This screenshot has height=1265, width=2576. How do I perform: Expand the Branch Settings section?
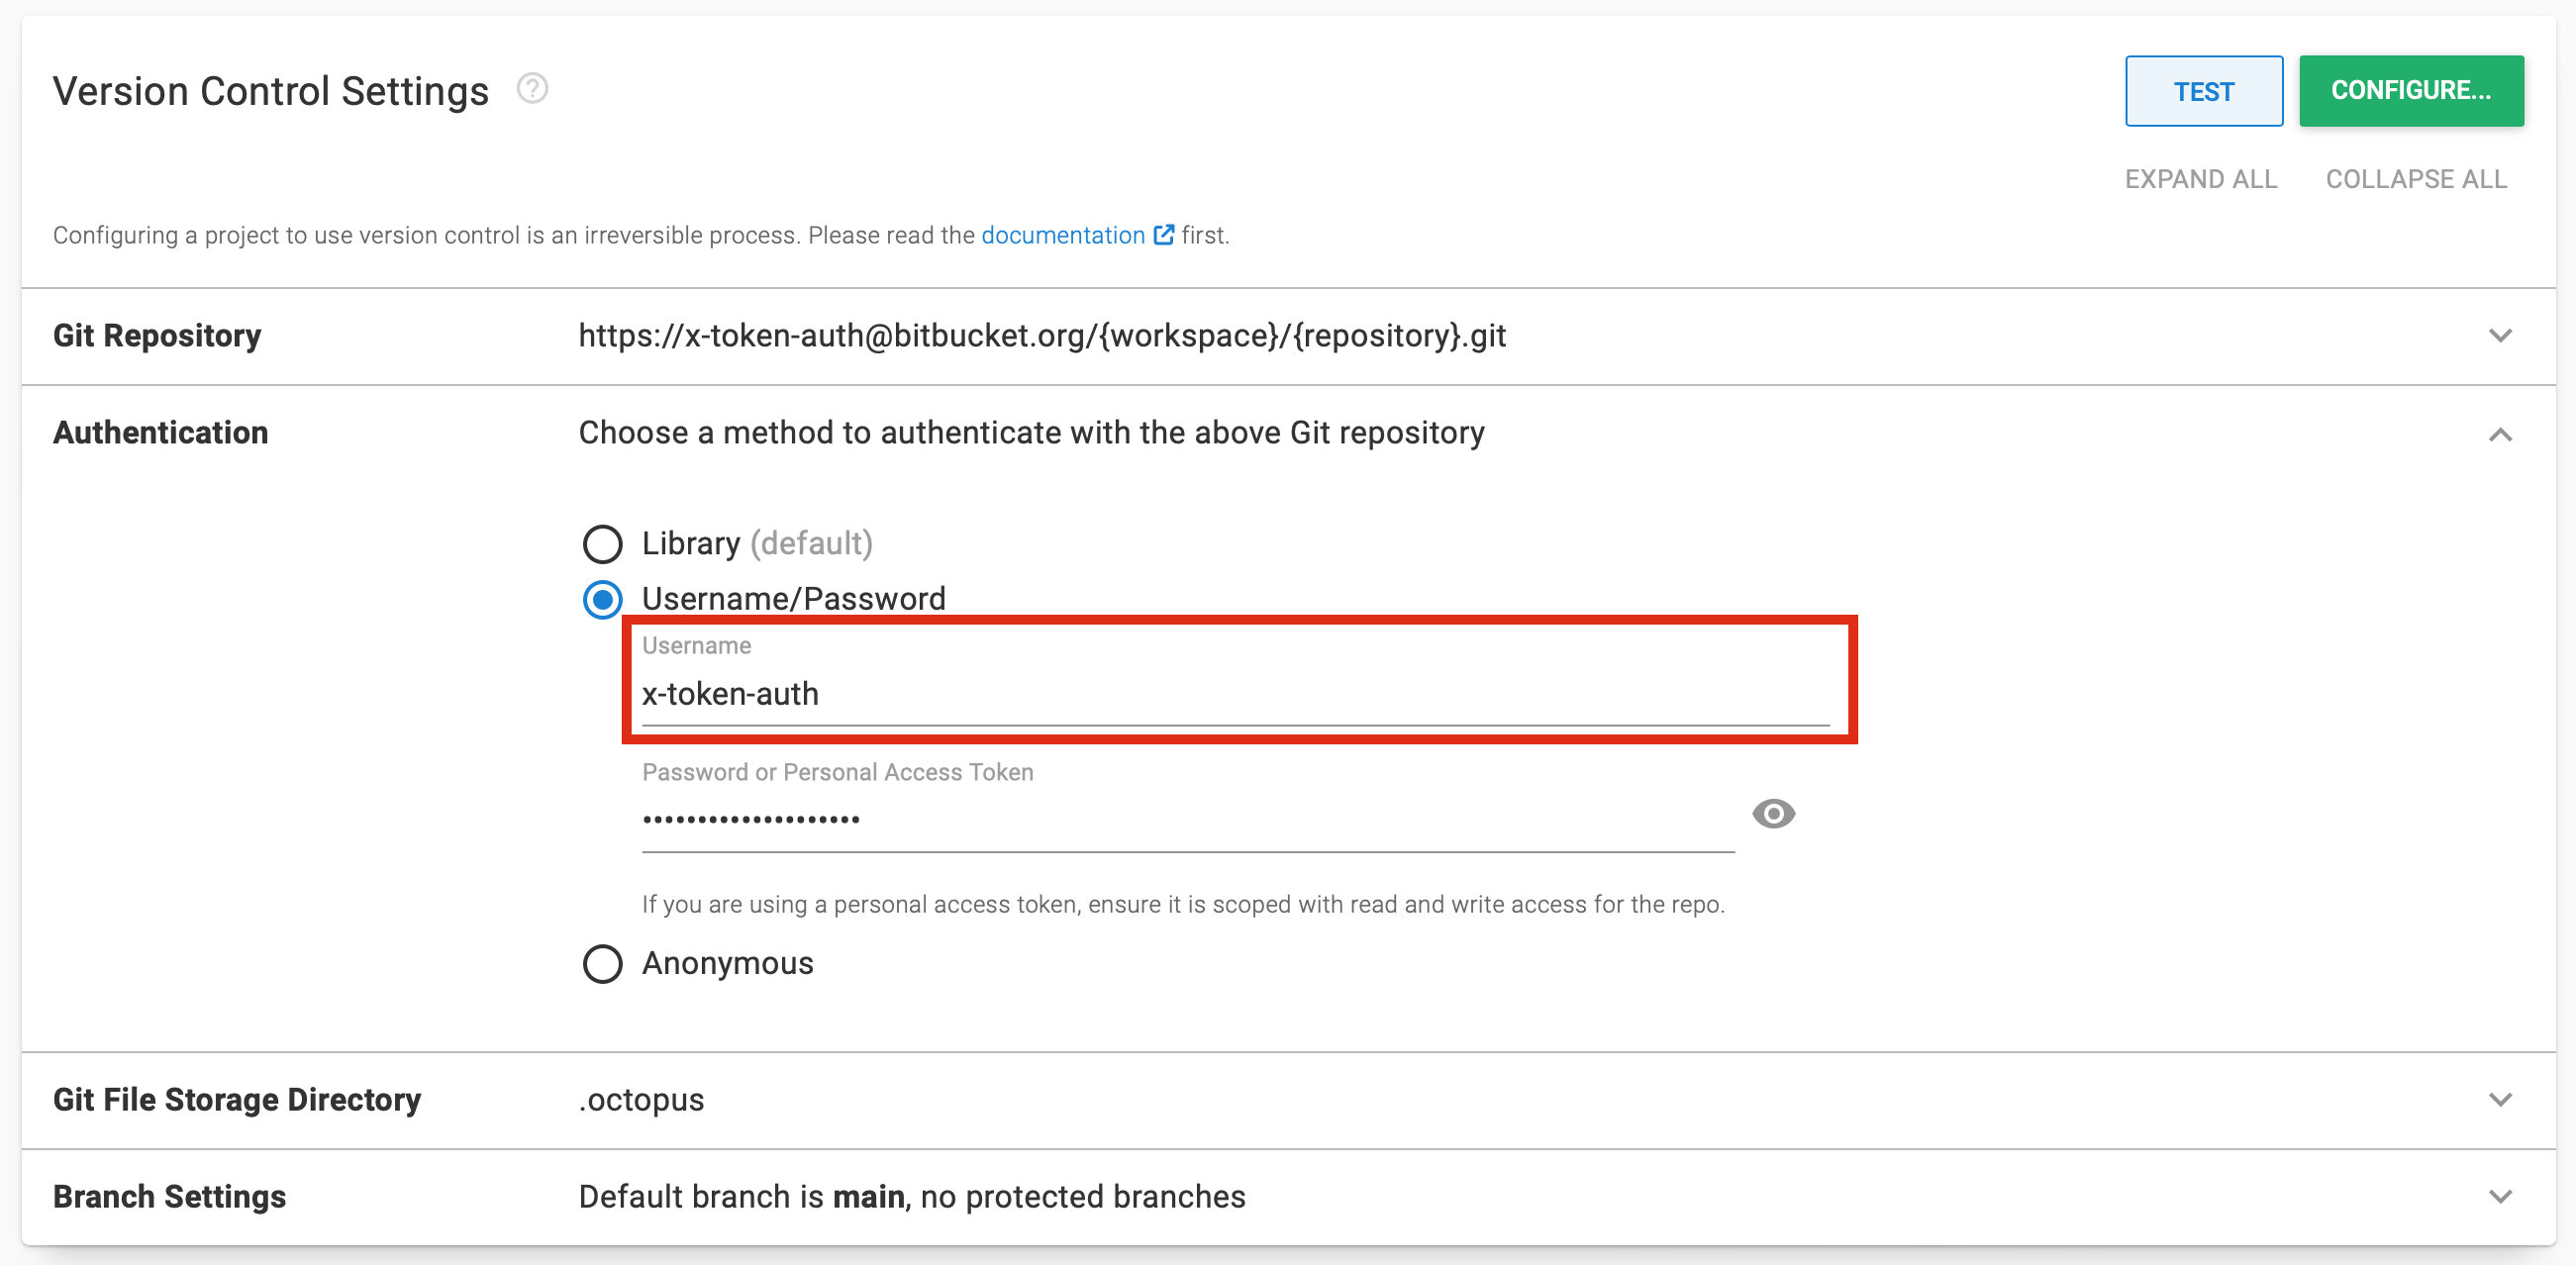click(2502, 1195)
